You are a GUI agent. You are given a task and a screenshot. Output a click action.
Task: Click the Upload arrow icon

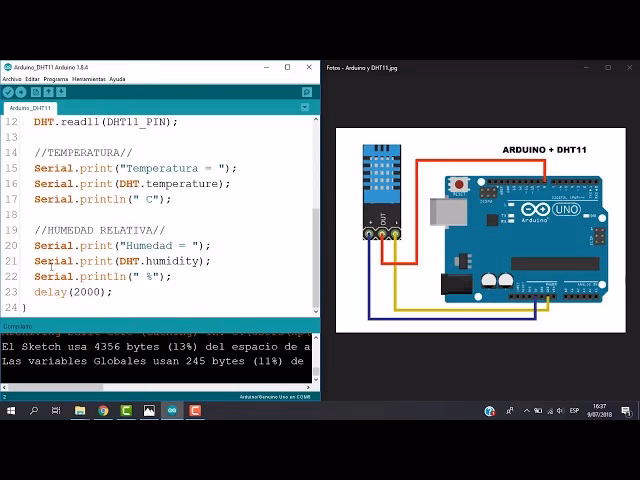[21, 92]
